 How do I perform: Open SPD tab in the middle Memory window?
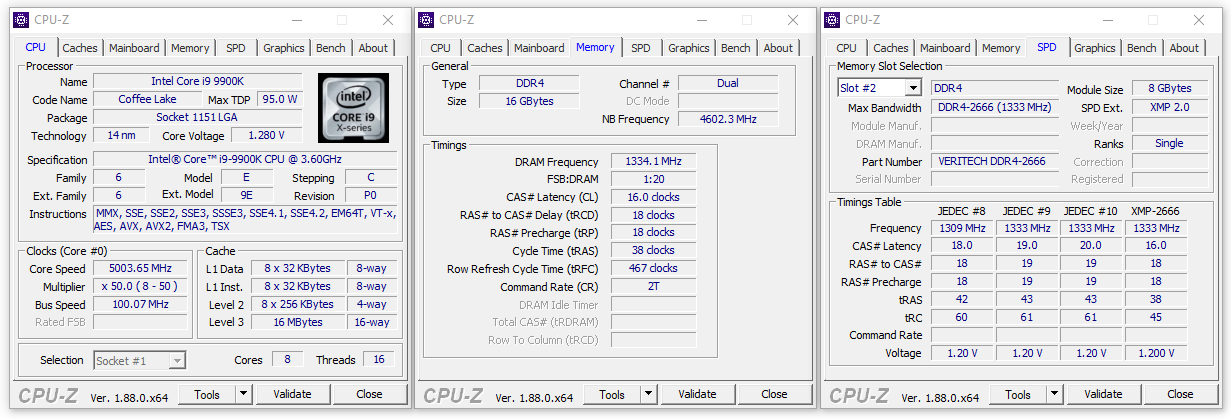pos(641,48)
